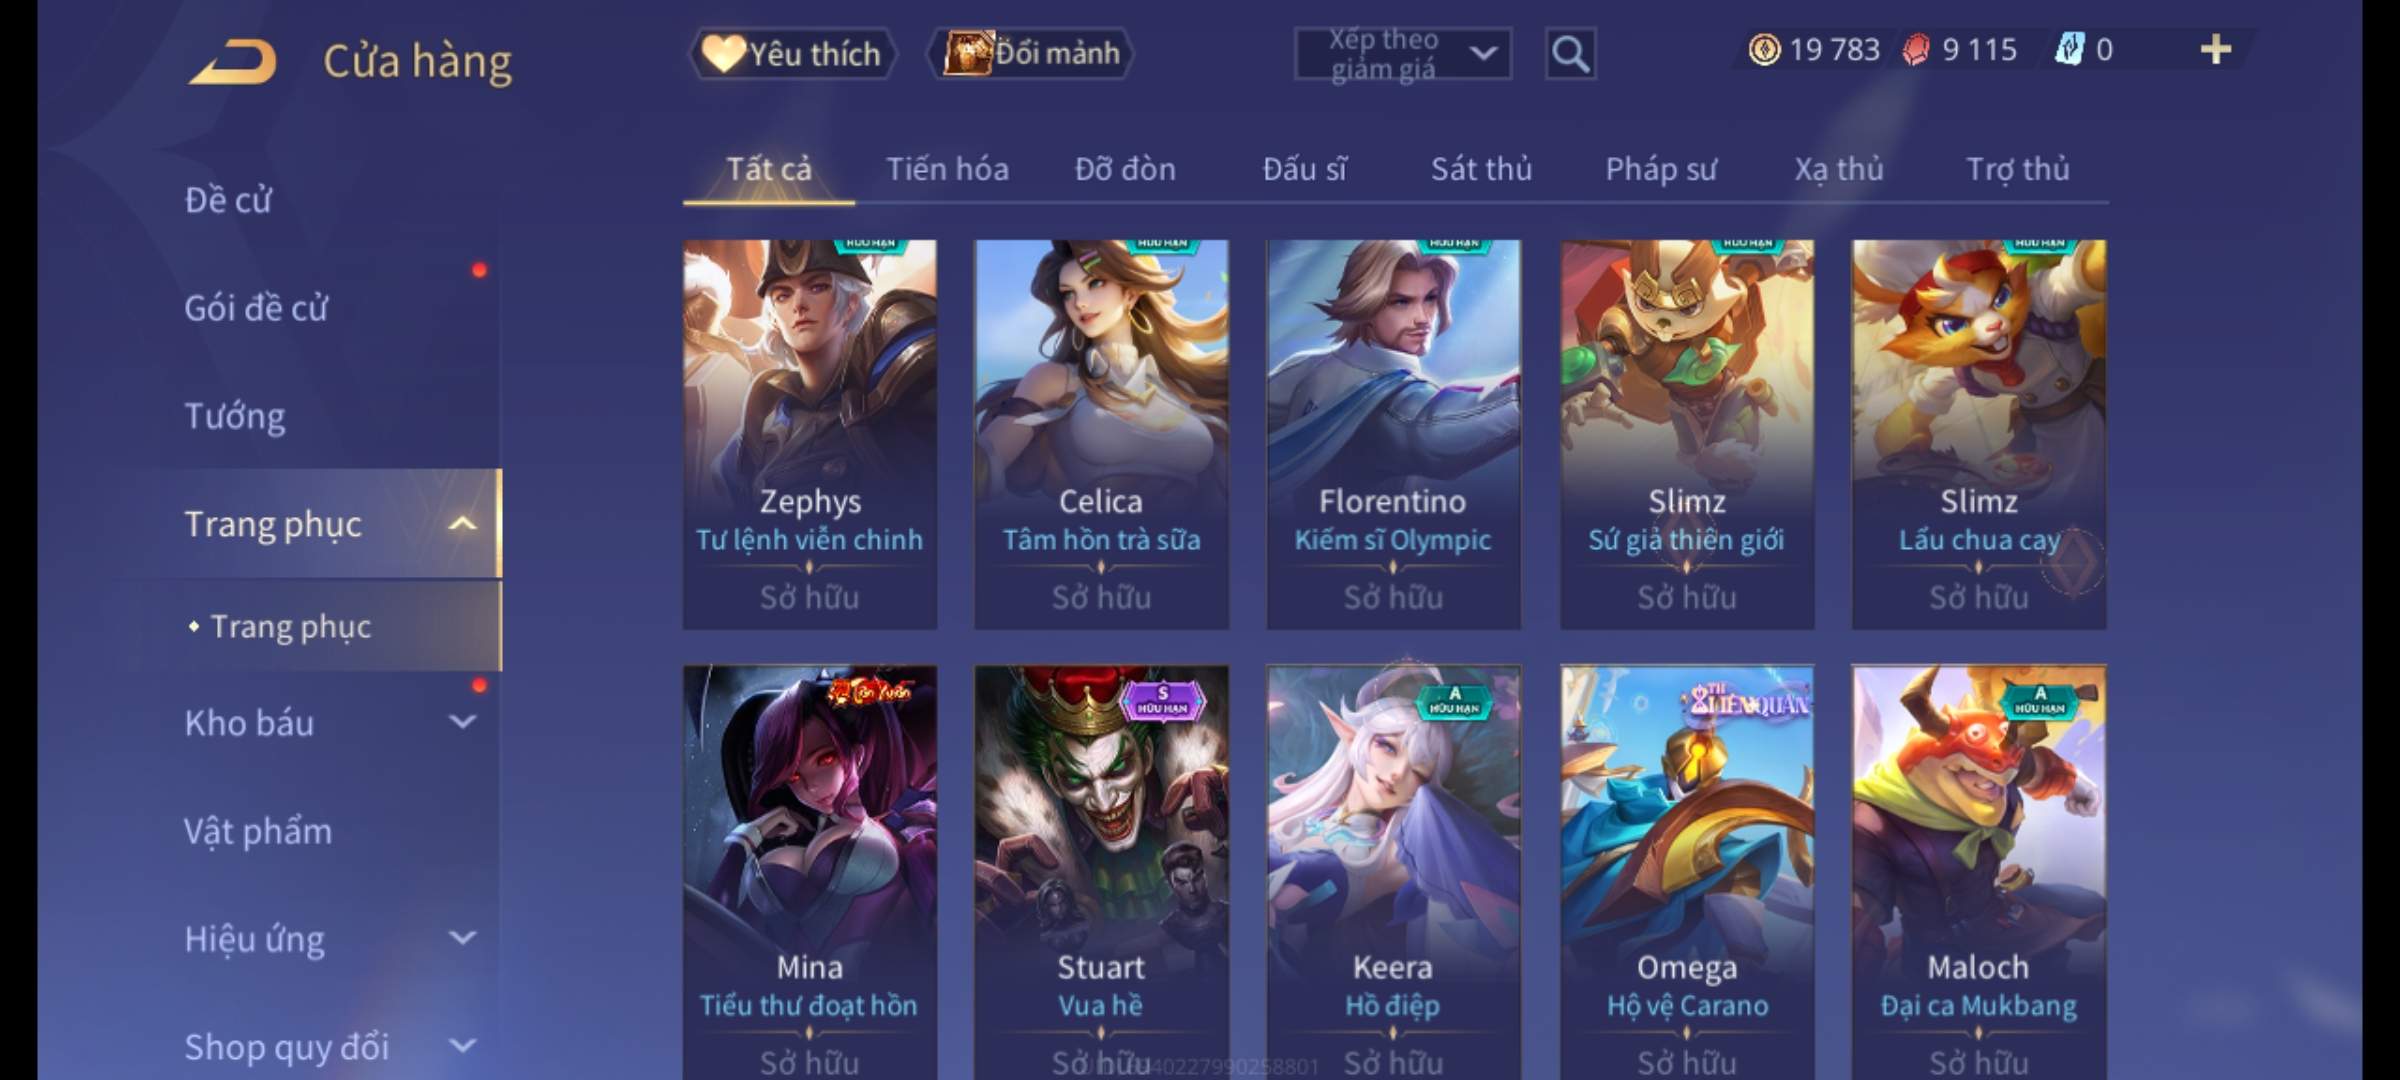Open the Xếp theo giảm giá dropdown

[1403, 54]
